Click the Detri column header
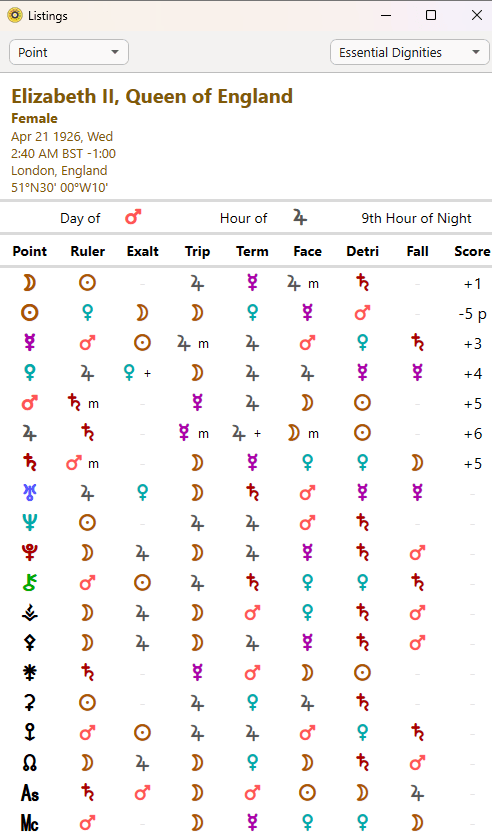The width and height of the screenshot is (492, 838). pos(362,251)
